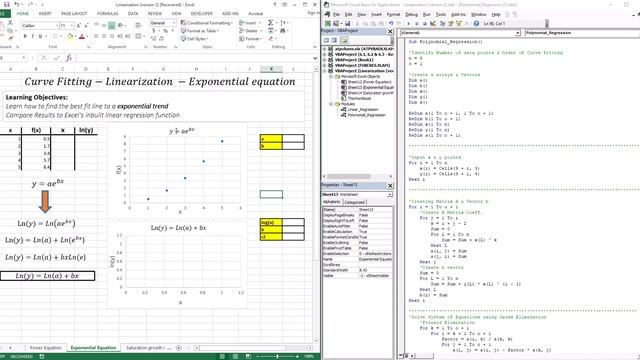The height and width of the screenshot is (360, 640).
Task: Click View Code icon in Project panel
Action: 327,40
